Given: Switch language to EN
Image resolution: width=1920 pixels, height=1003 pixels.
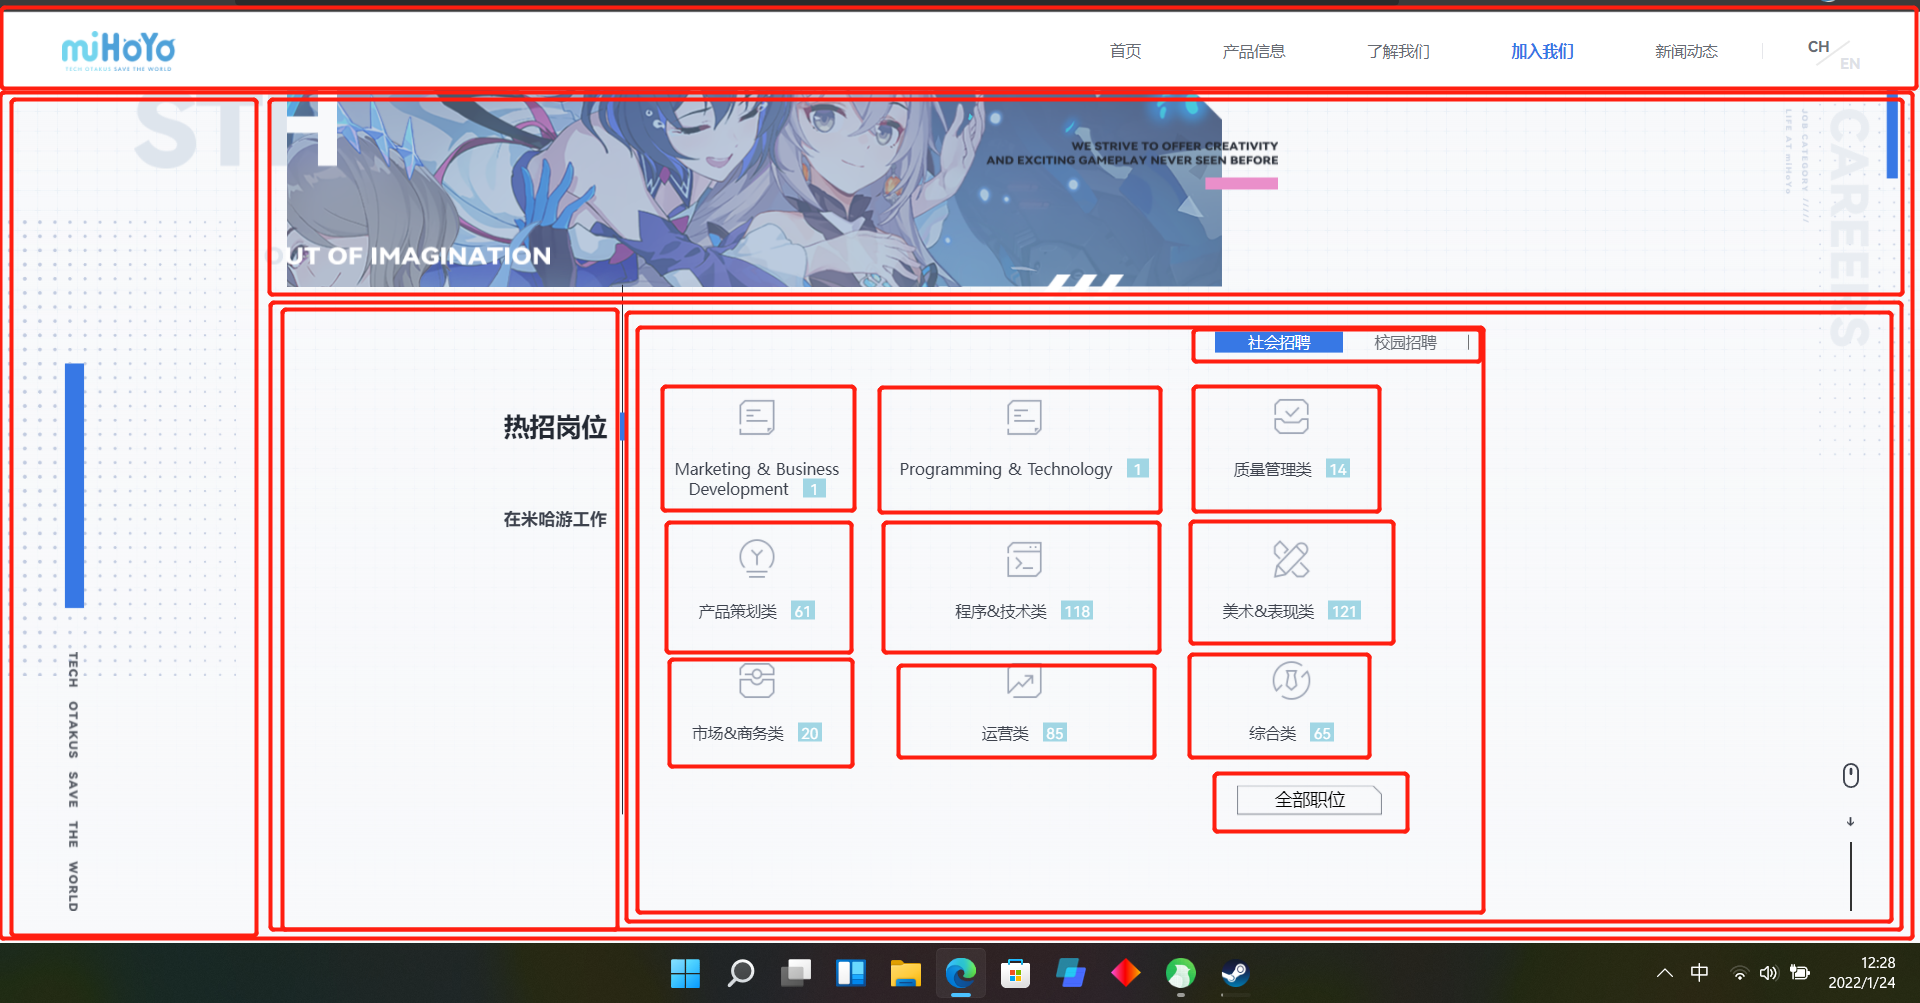Looking at the screenshot, I should (1850, 64).
